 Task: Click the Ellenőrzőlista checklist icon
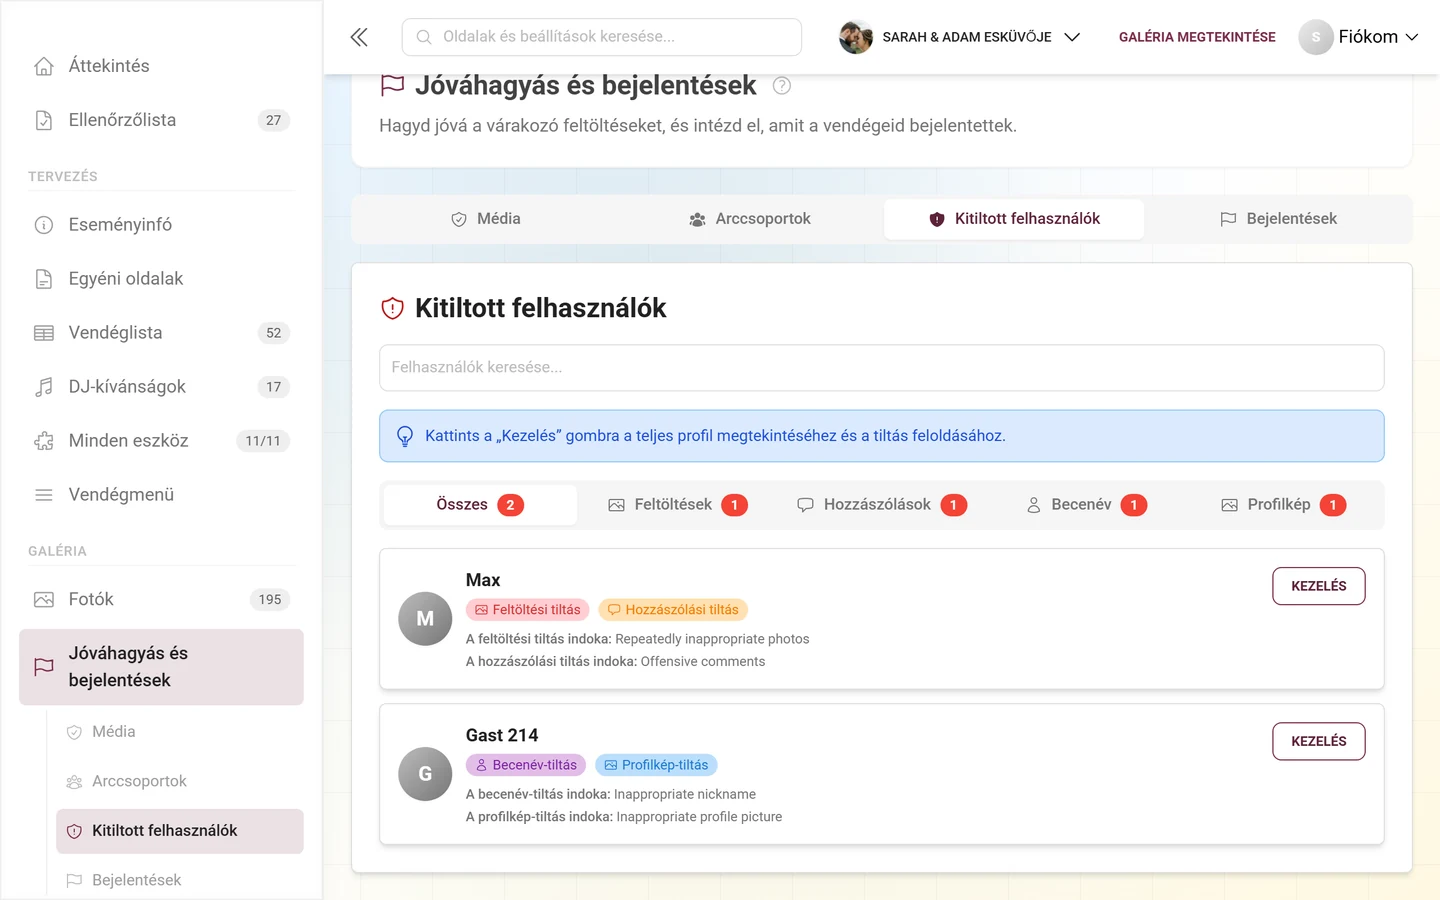pyautogui.click(x=44, y=120)
